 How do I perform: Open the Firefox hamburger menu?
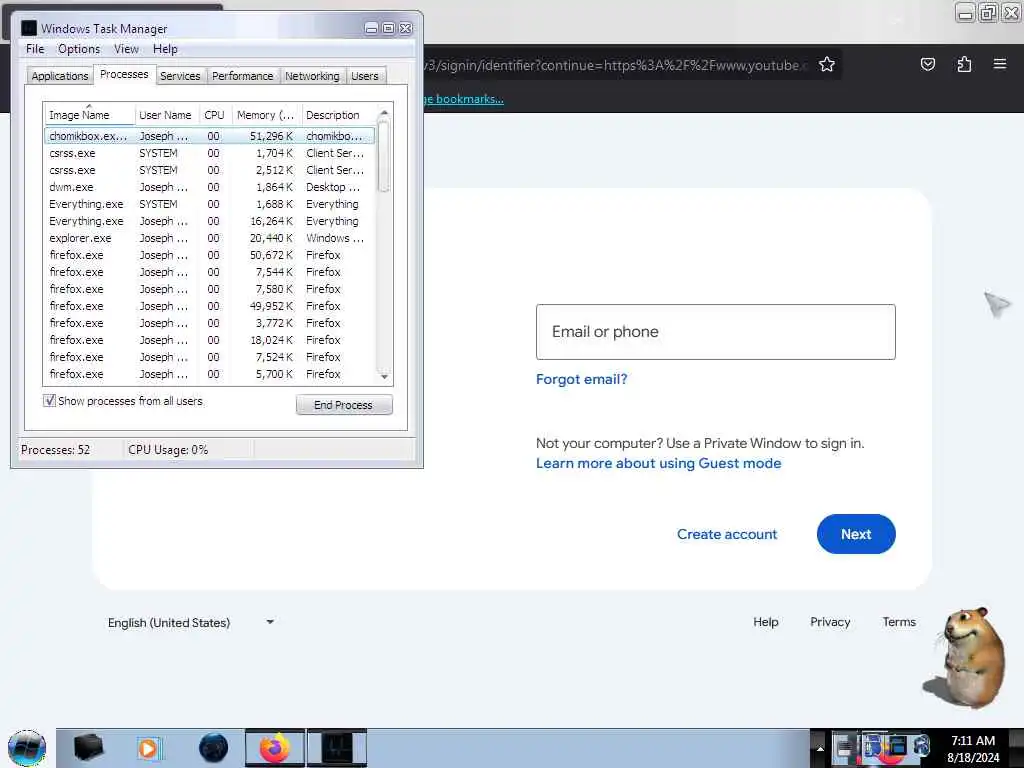pos(1000,64)
